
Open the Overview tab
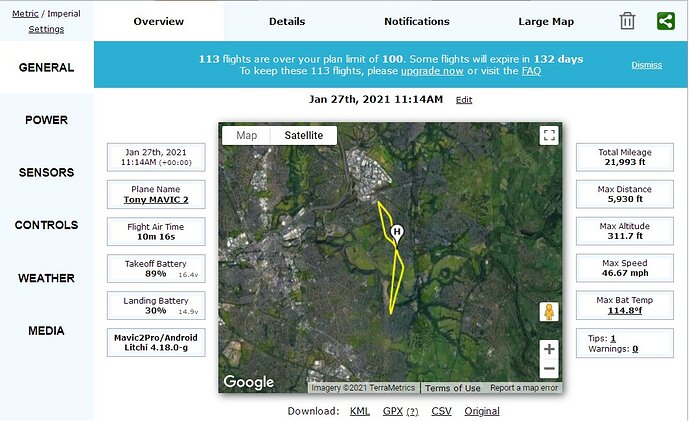click(158, 22)
